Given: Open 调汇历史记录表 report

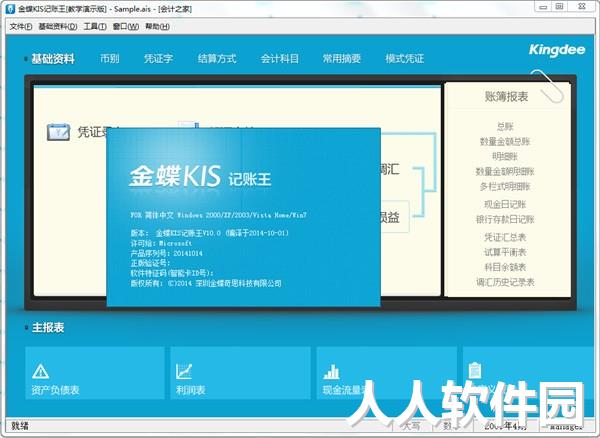Looking at the screenshot, I should tap(505, 282).
